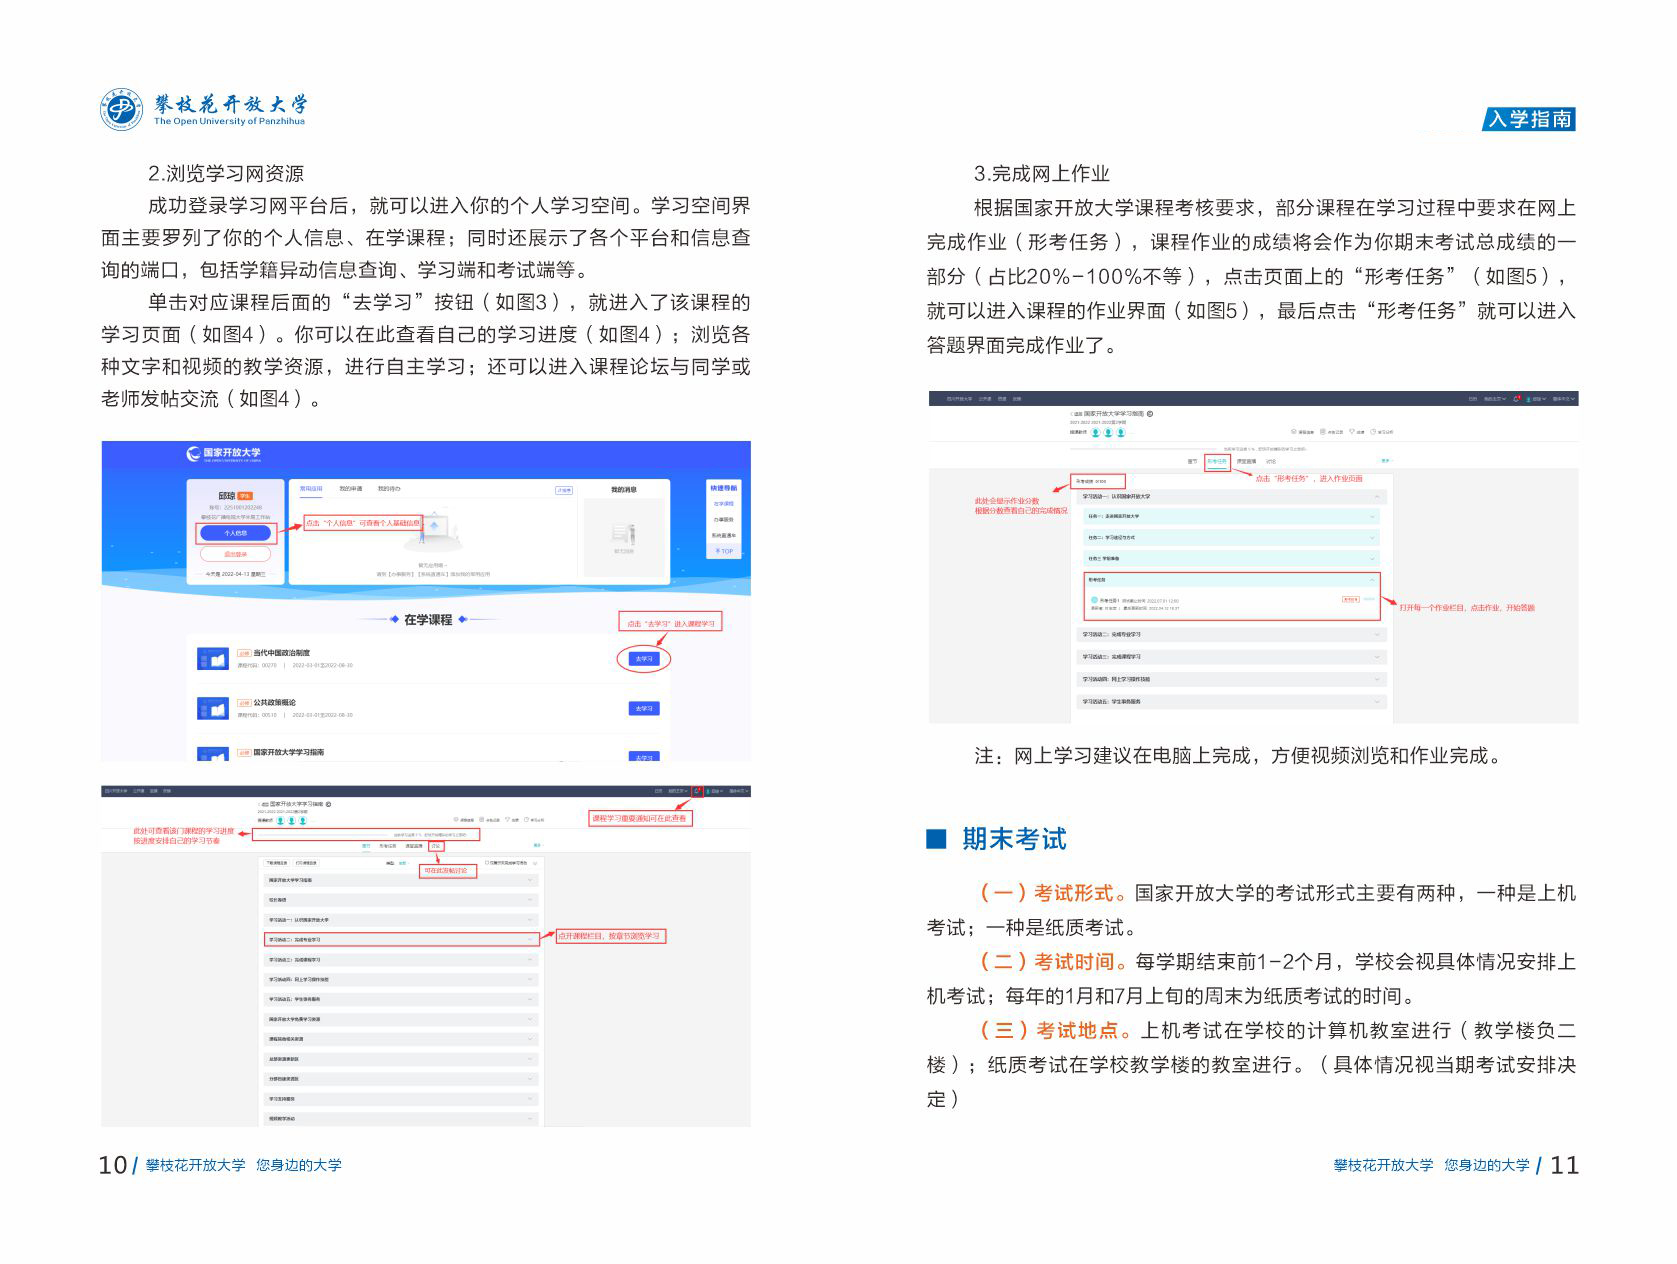Click the first teacher avatar on the course page

point(281,821)
